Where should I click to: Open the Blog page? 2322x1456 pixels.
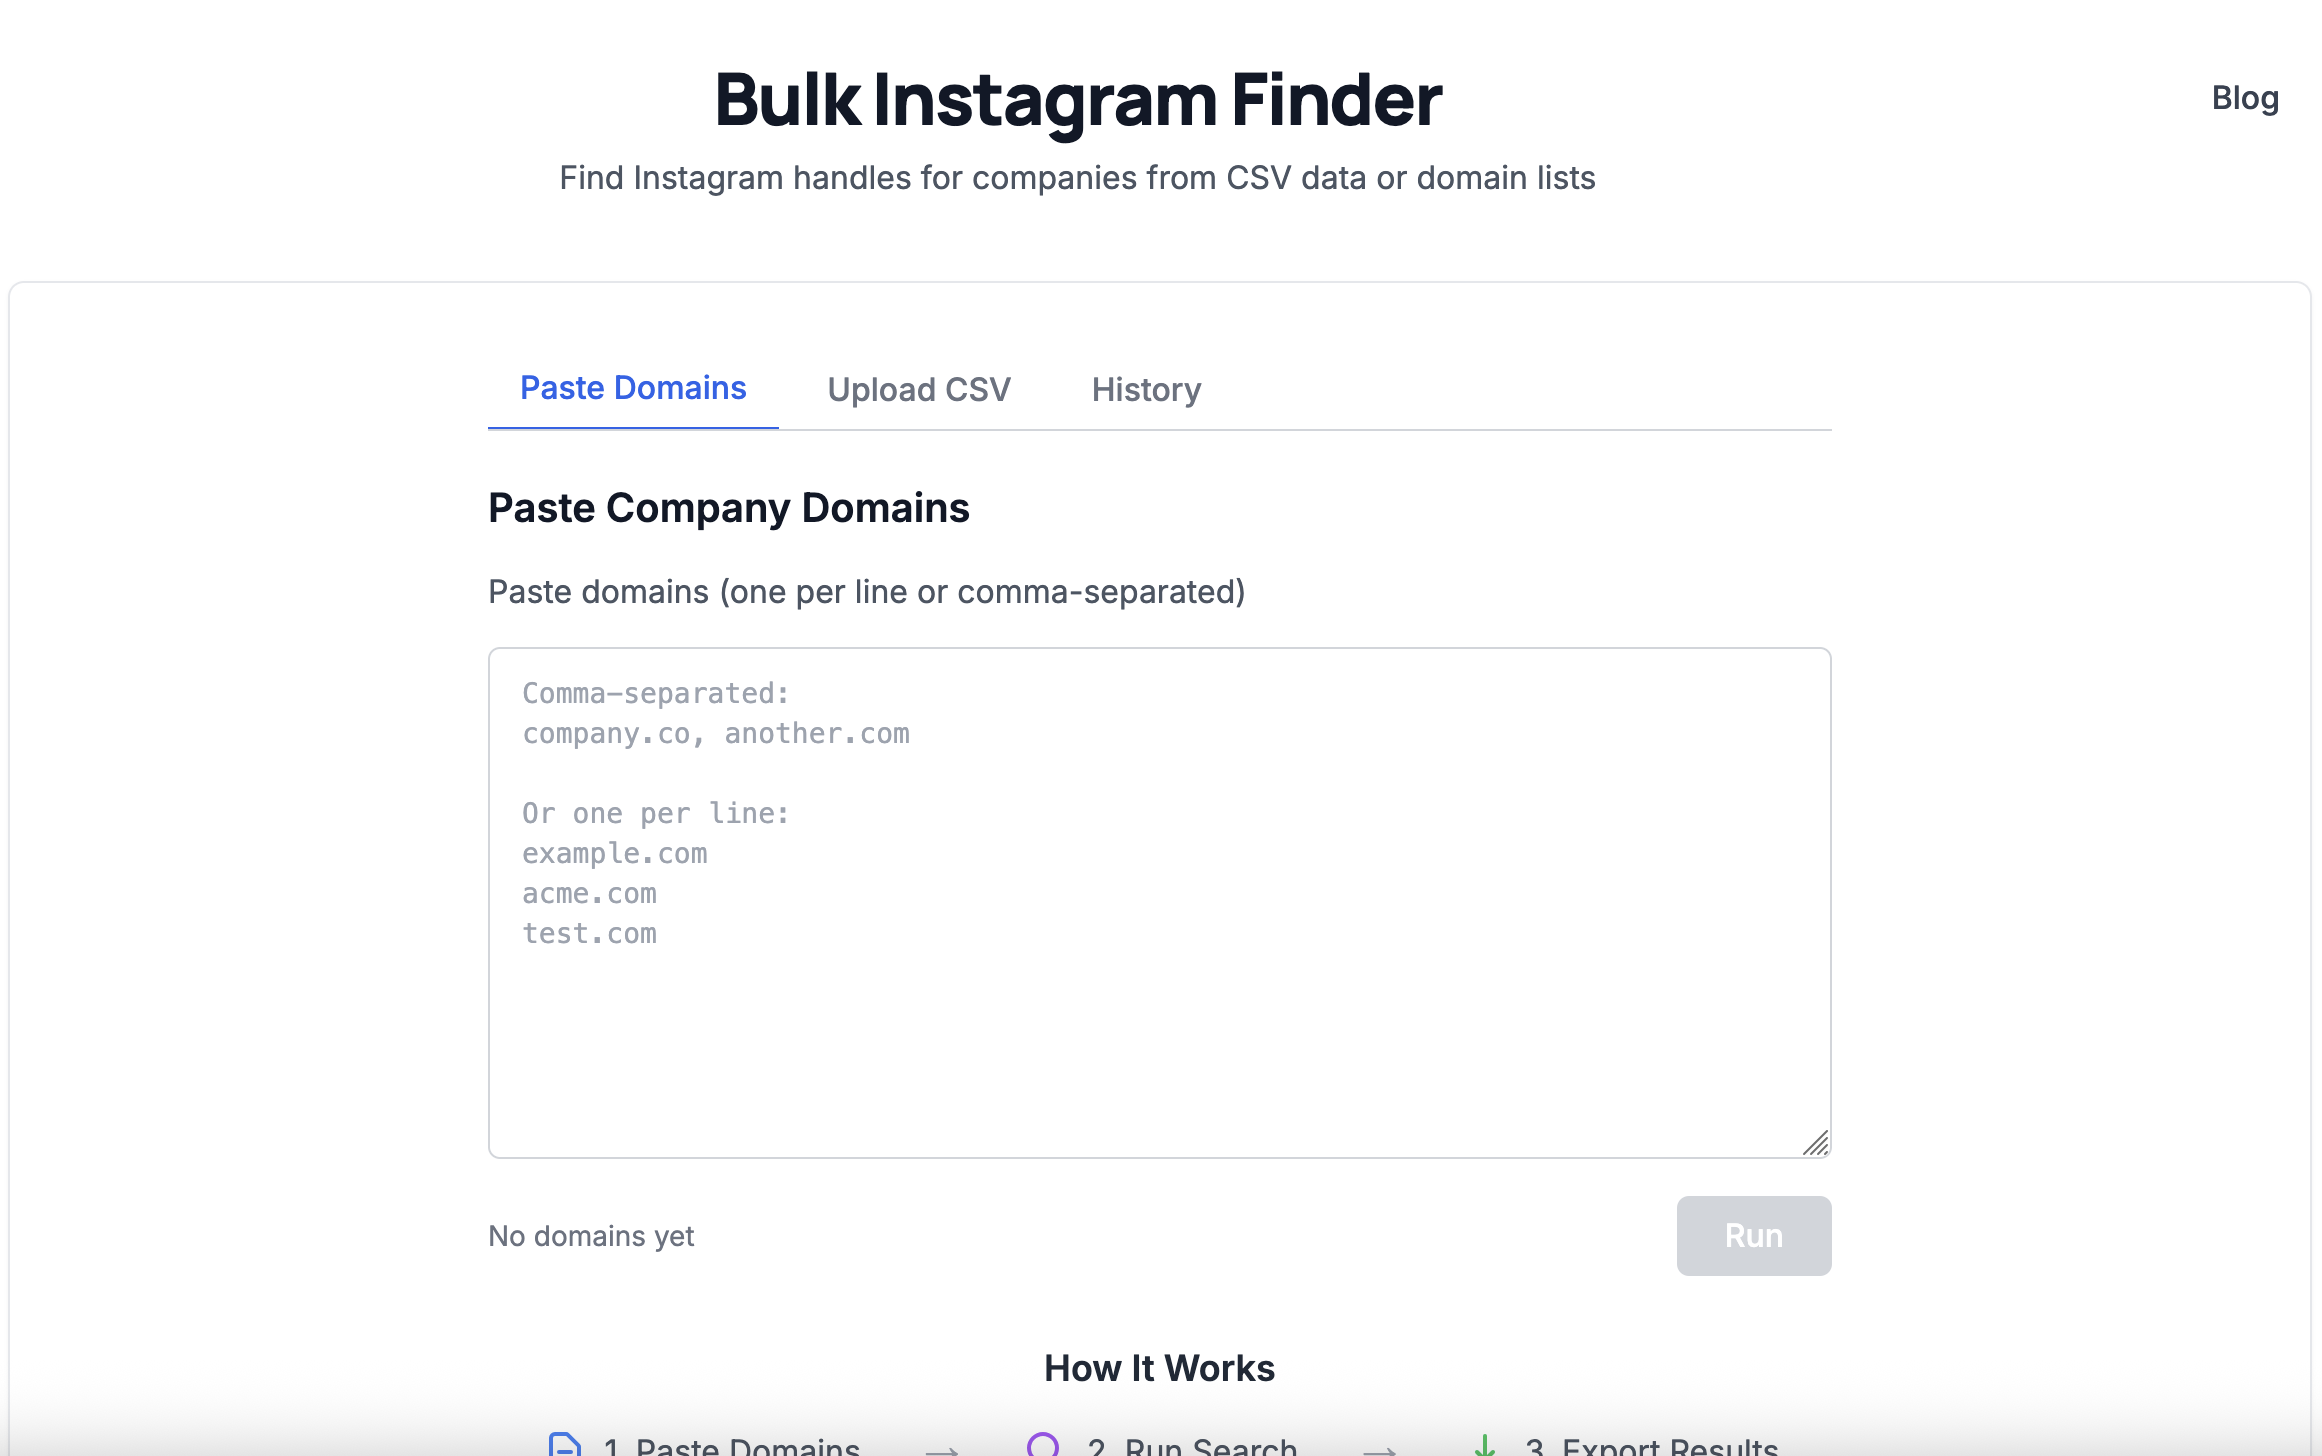(2245, 97)
